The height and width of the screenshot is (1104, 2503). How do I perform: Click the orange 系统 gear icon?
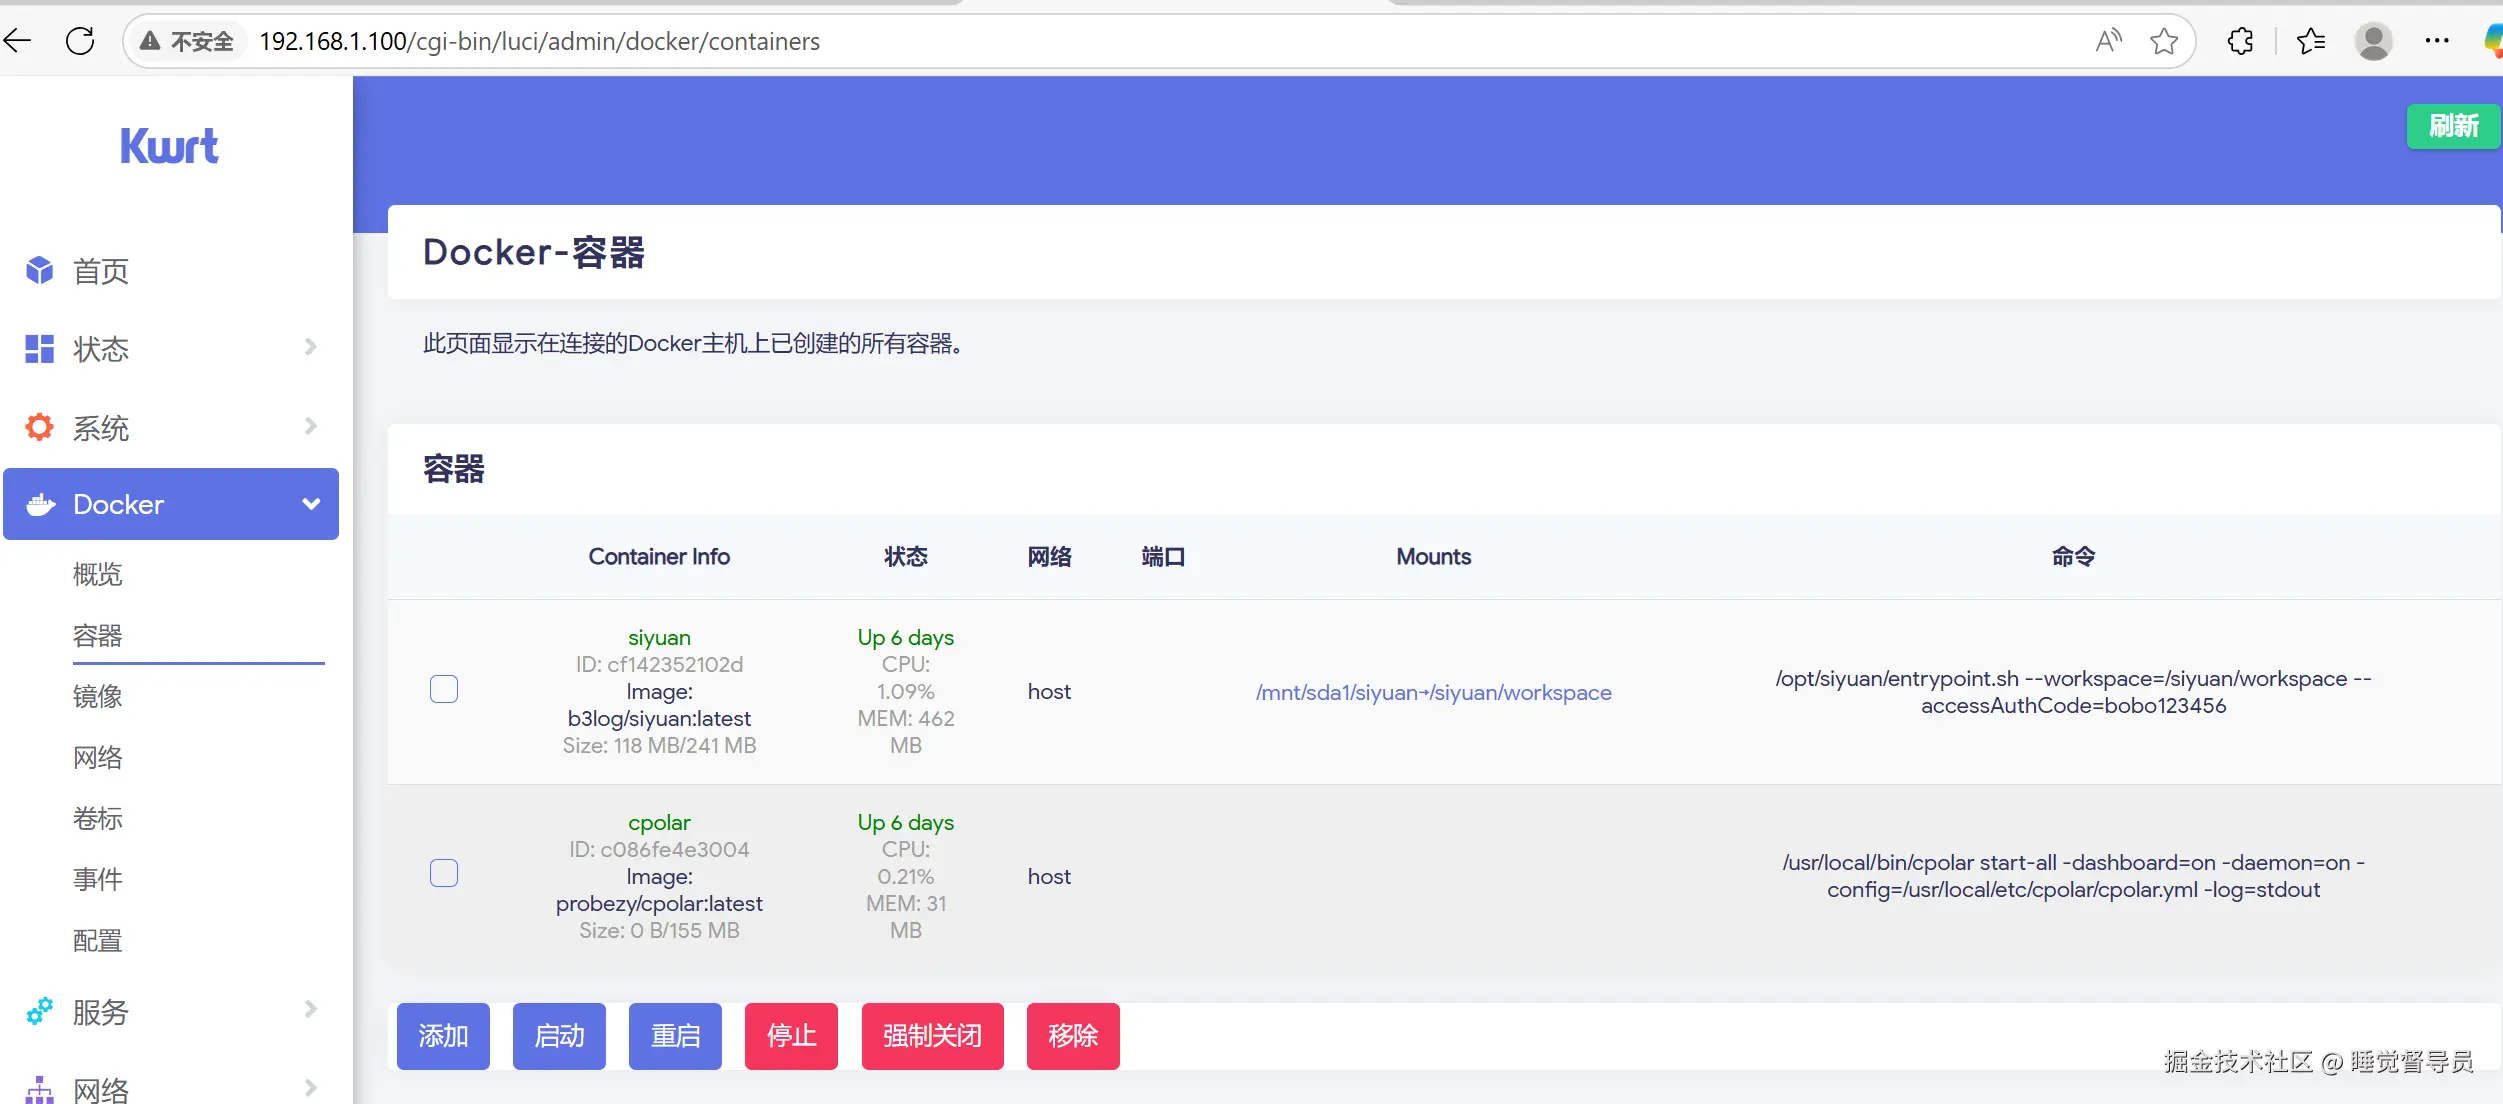38,427
